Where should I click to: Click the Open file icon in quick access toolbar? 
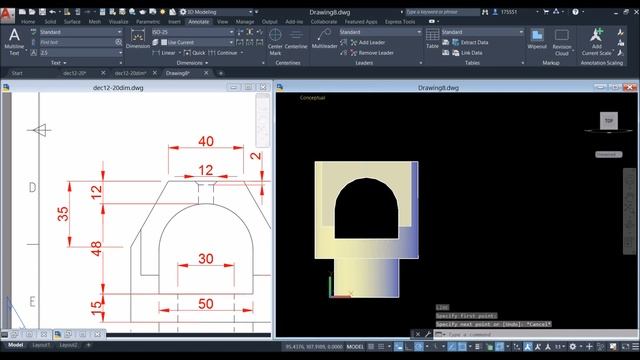[x=32, y=12]
